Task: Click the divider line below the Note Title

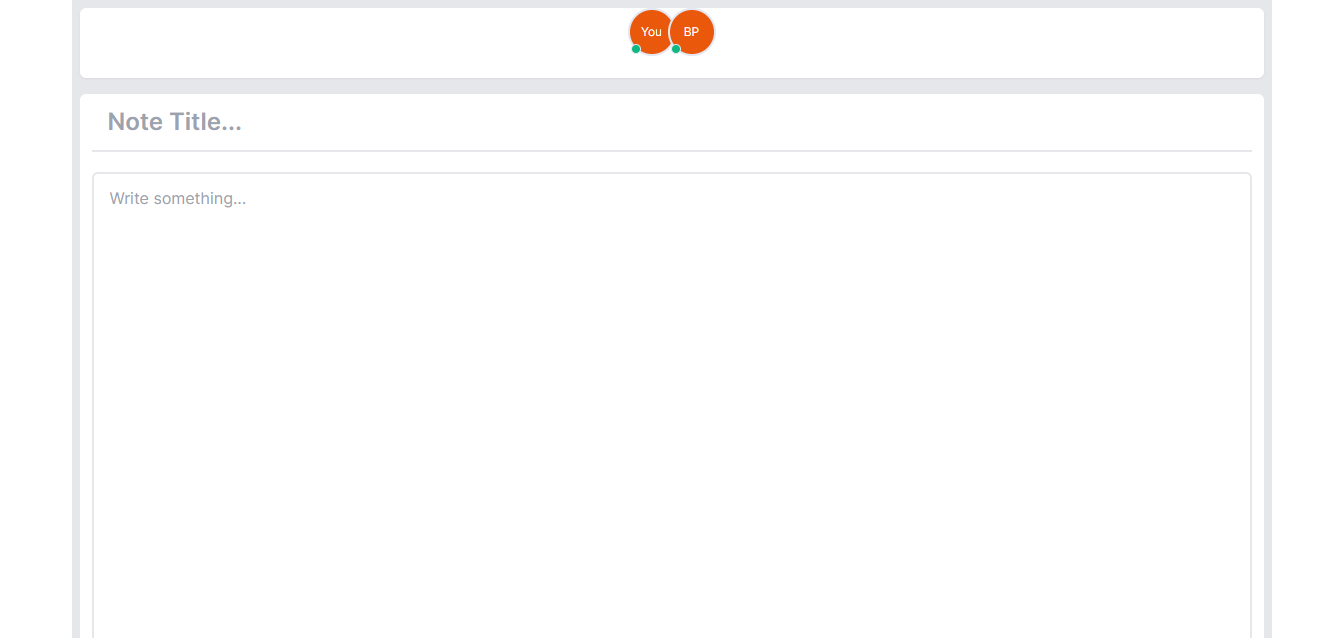Action: (672, 151)
